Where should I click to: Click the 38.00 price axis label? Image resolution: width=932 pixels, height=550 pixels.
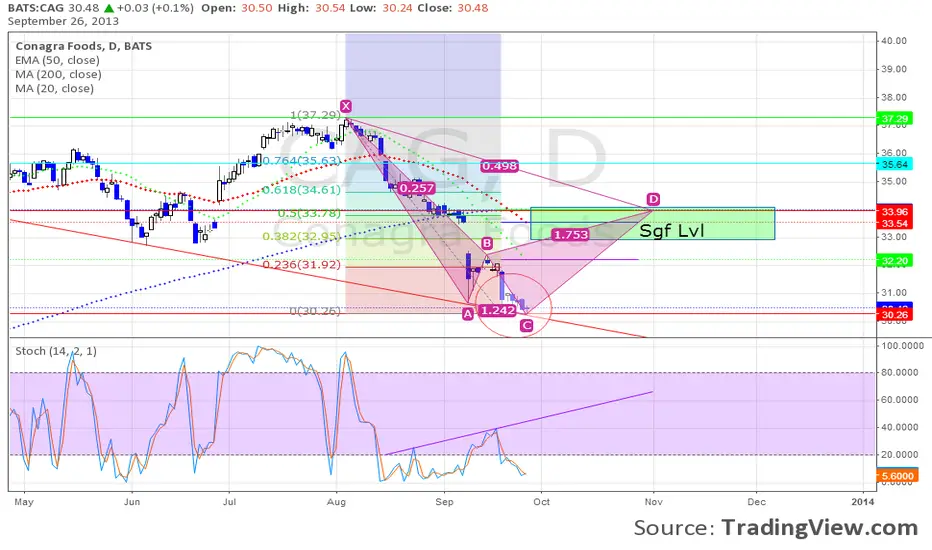(x=894, y=98)
